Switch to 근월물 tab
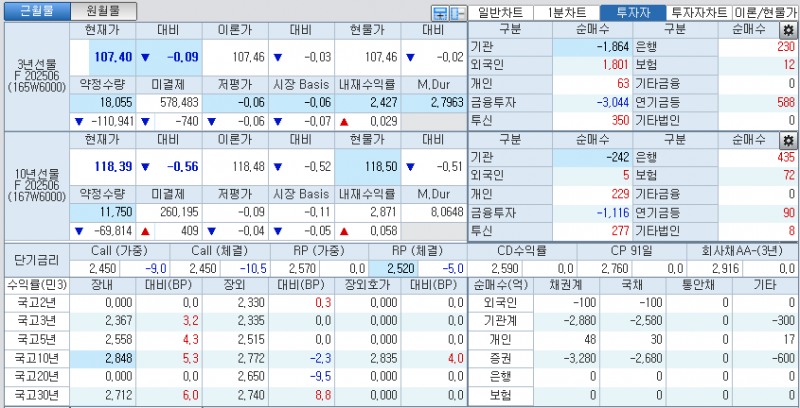Image resolution: width=800 pixels, height=408 pixels. (x=37, y=11)
